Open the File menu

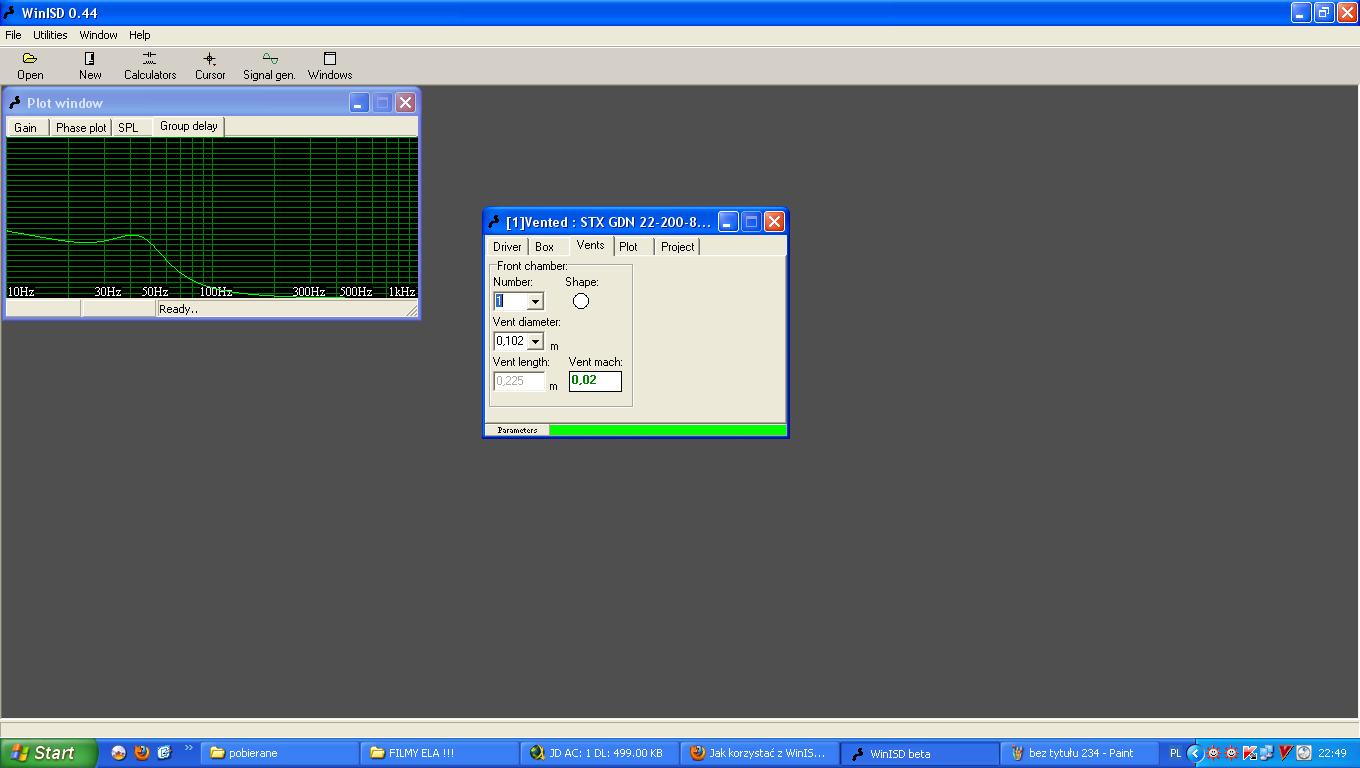(x=13, y=35)
